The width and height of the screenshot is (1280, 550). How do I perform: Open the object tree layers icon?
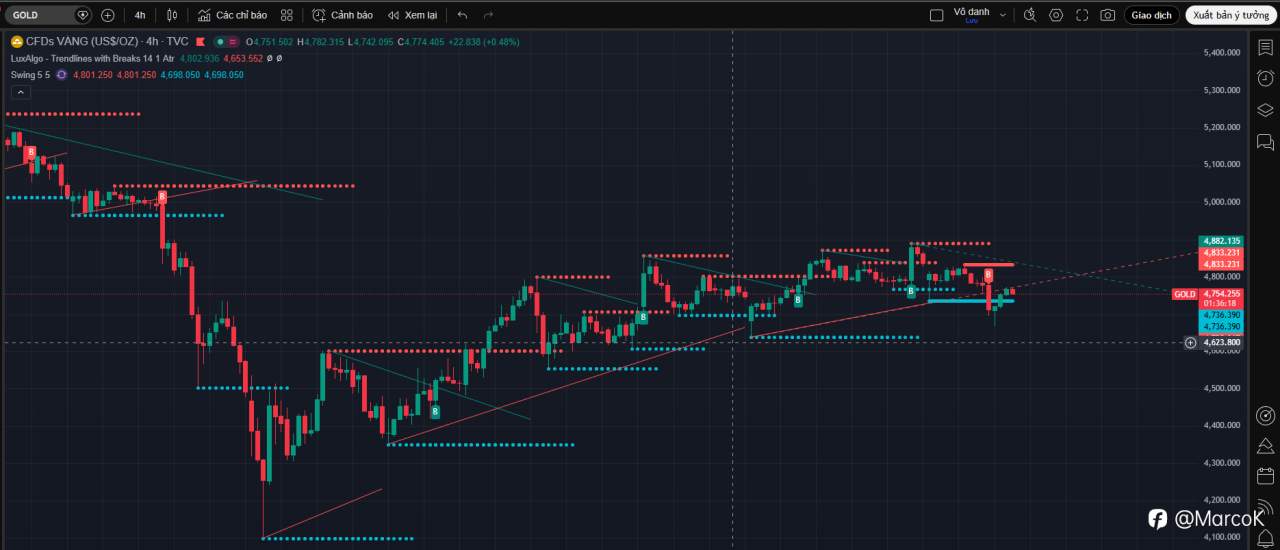(x=1265, y=109)
